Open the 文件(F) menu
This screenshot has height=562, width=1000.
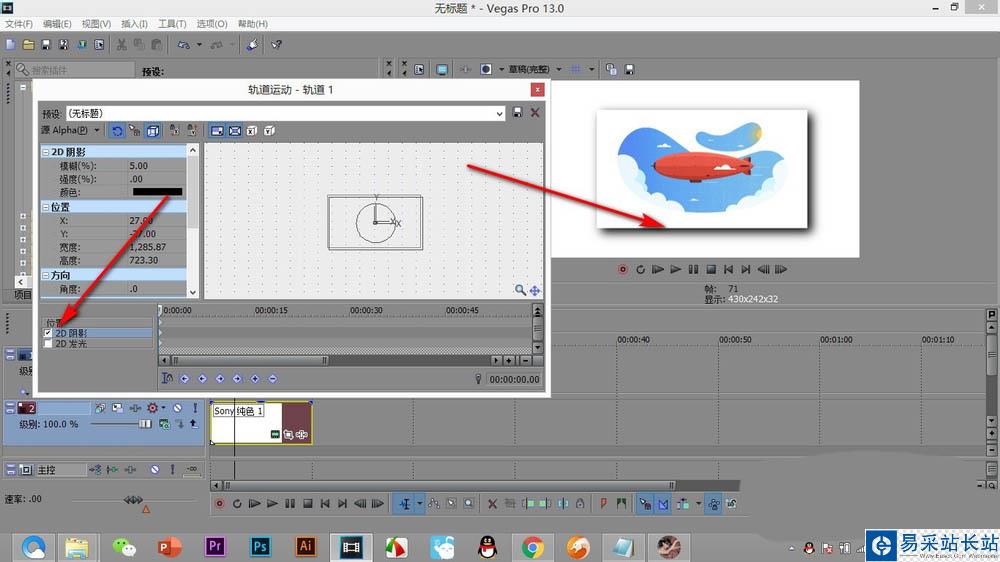tap(18, 24)
